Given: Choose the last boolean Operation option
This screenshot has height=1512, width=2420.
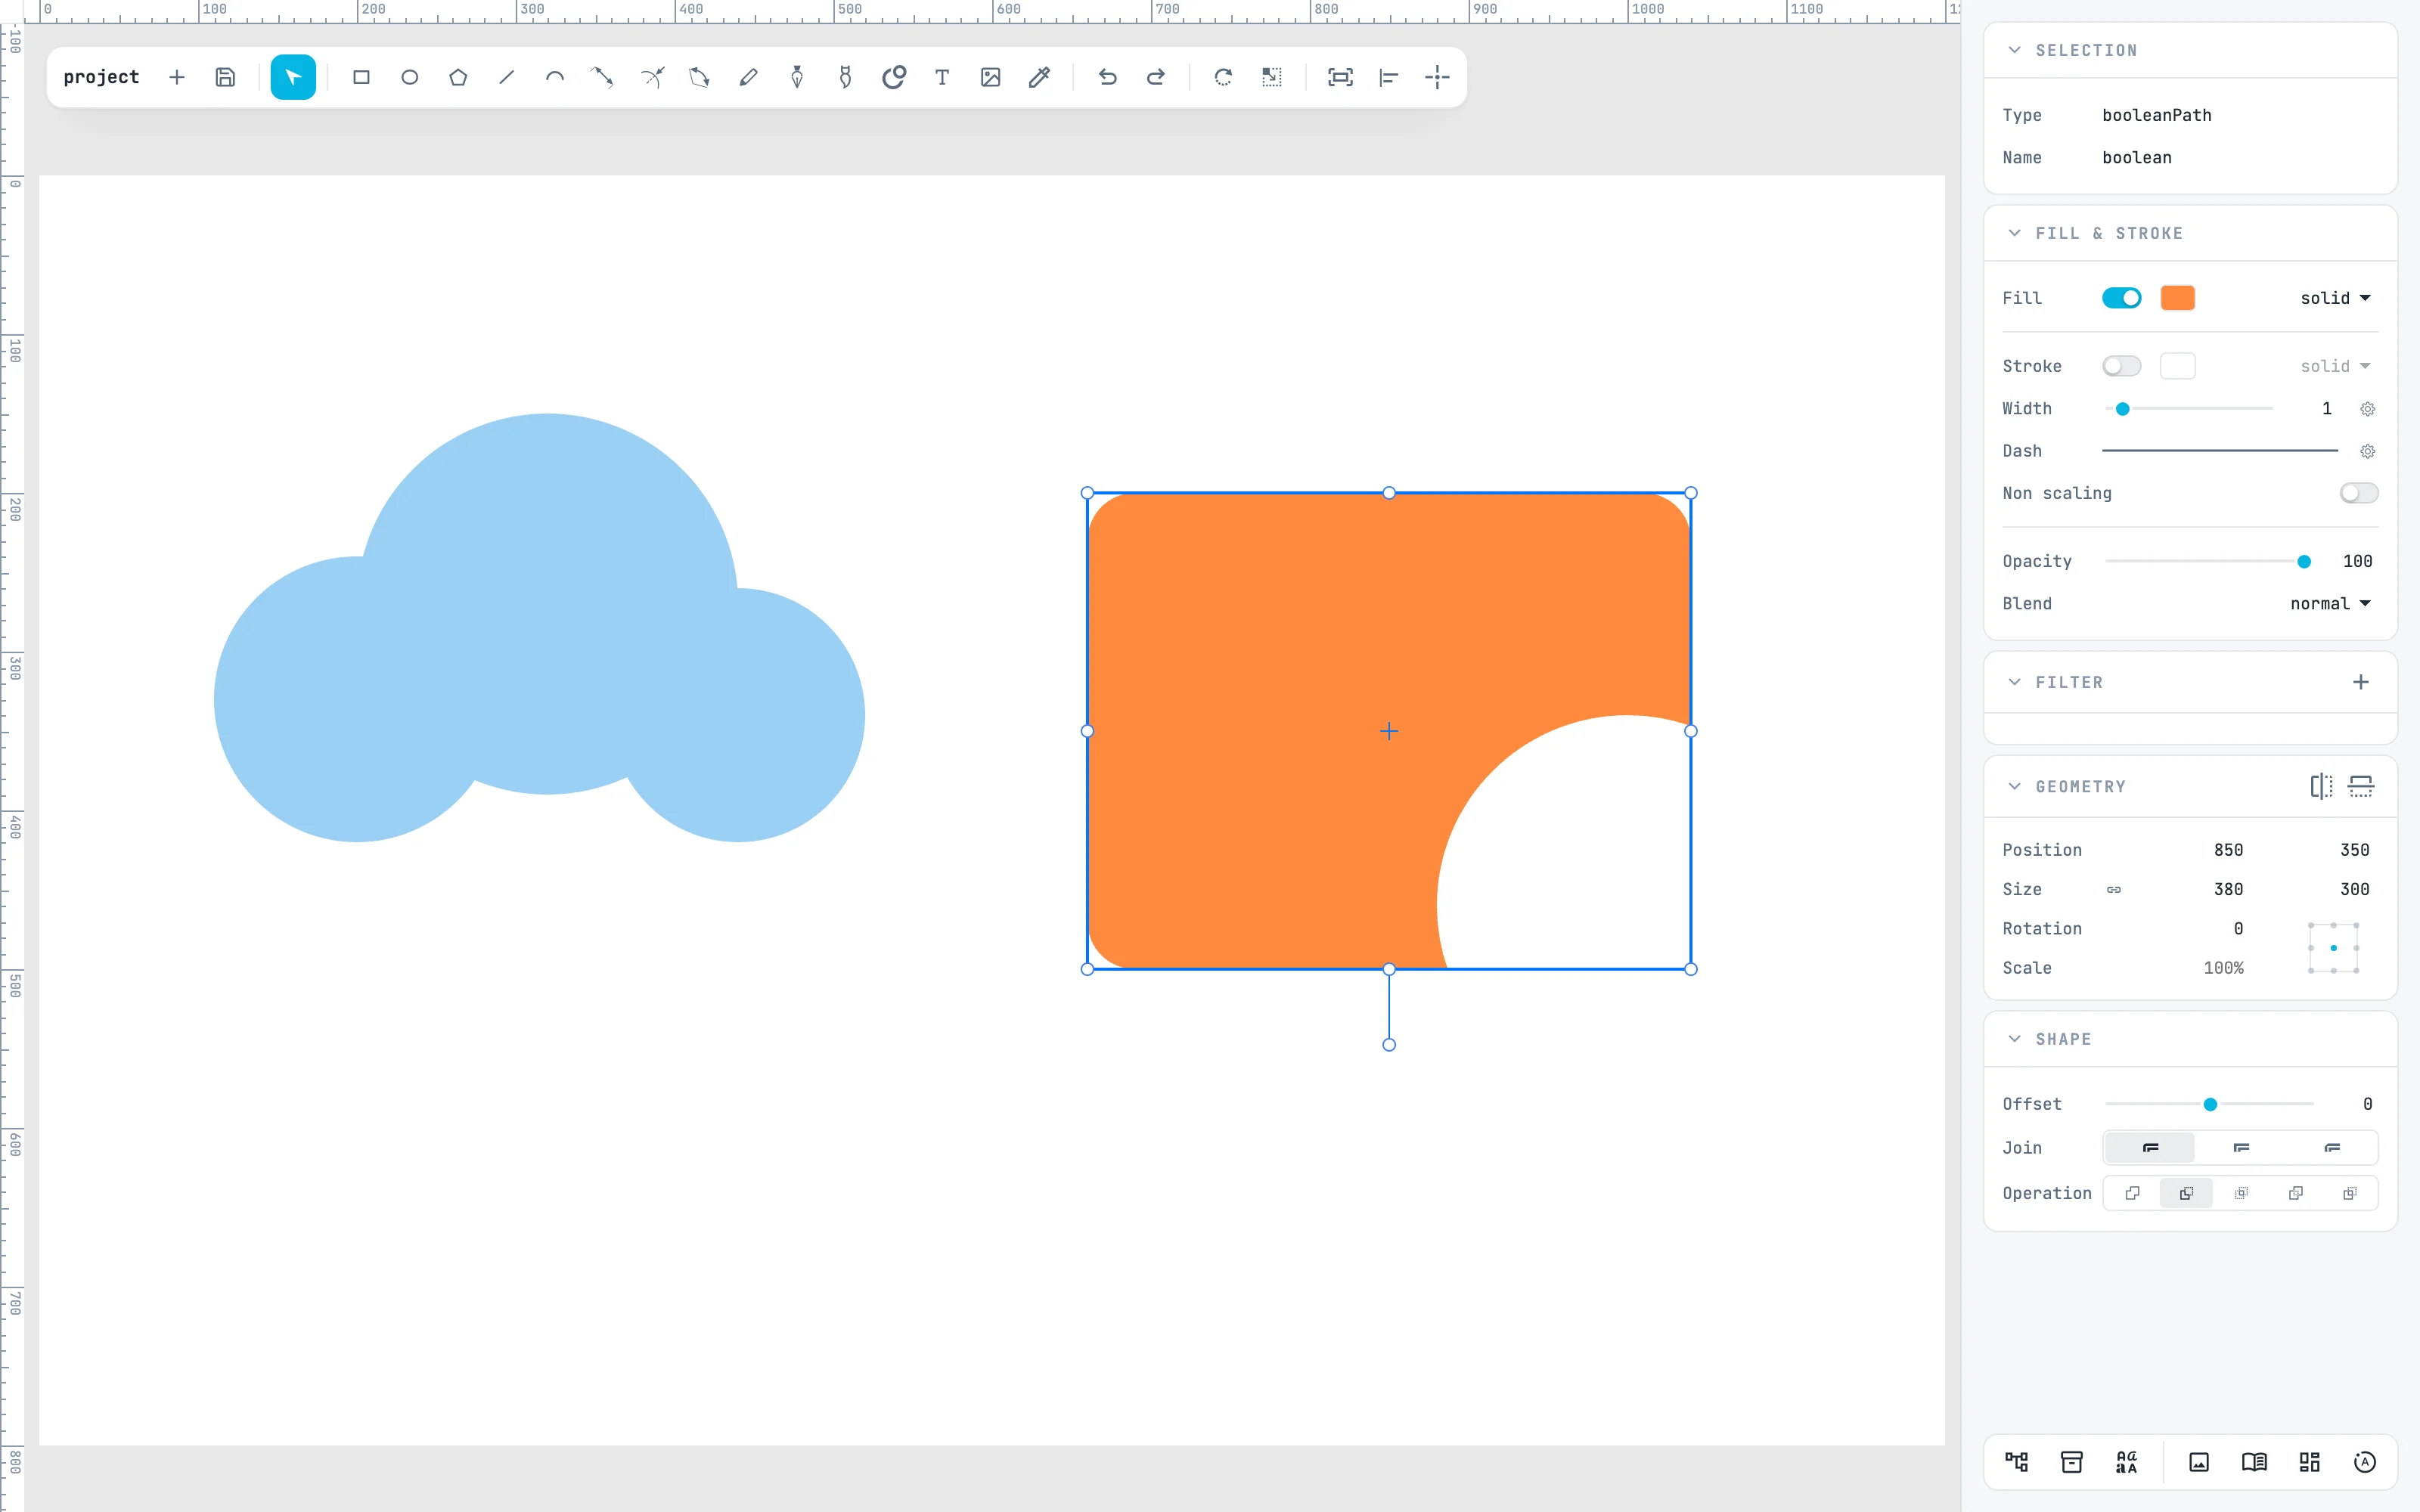Looking at the screenshot, I should [2350, 1193].
